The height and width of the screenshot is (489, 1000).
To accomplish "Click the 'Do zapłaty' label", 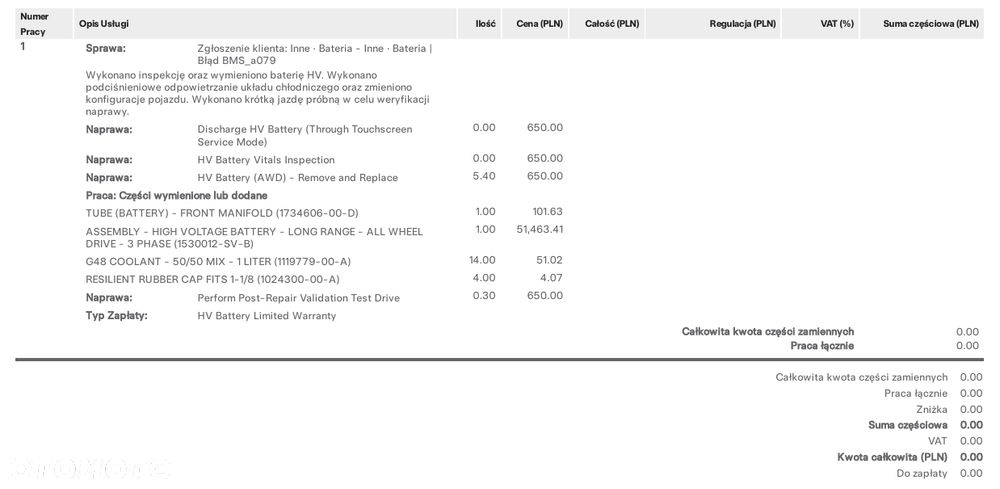I will click(x=922, y=473).
